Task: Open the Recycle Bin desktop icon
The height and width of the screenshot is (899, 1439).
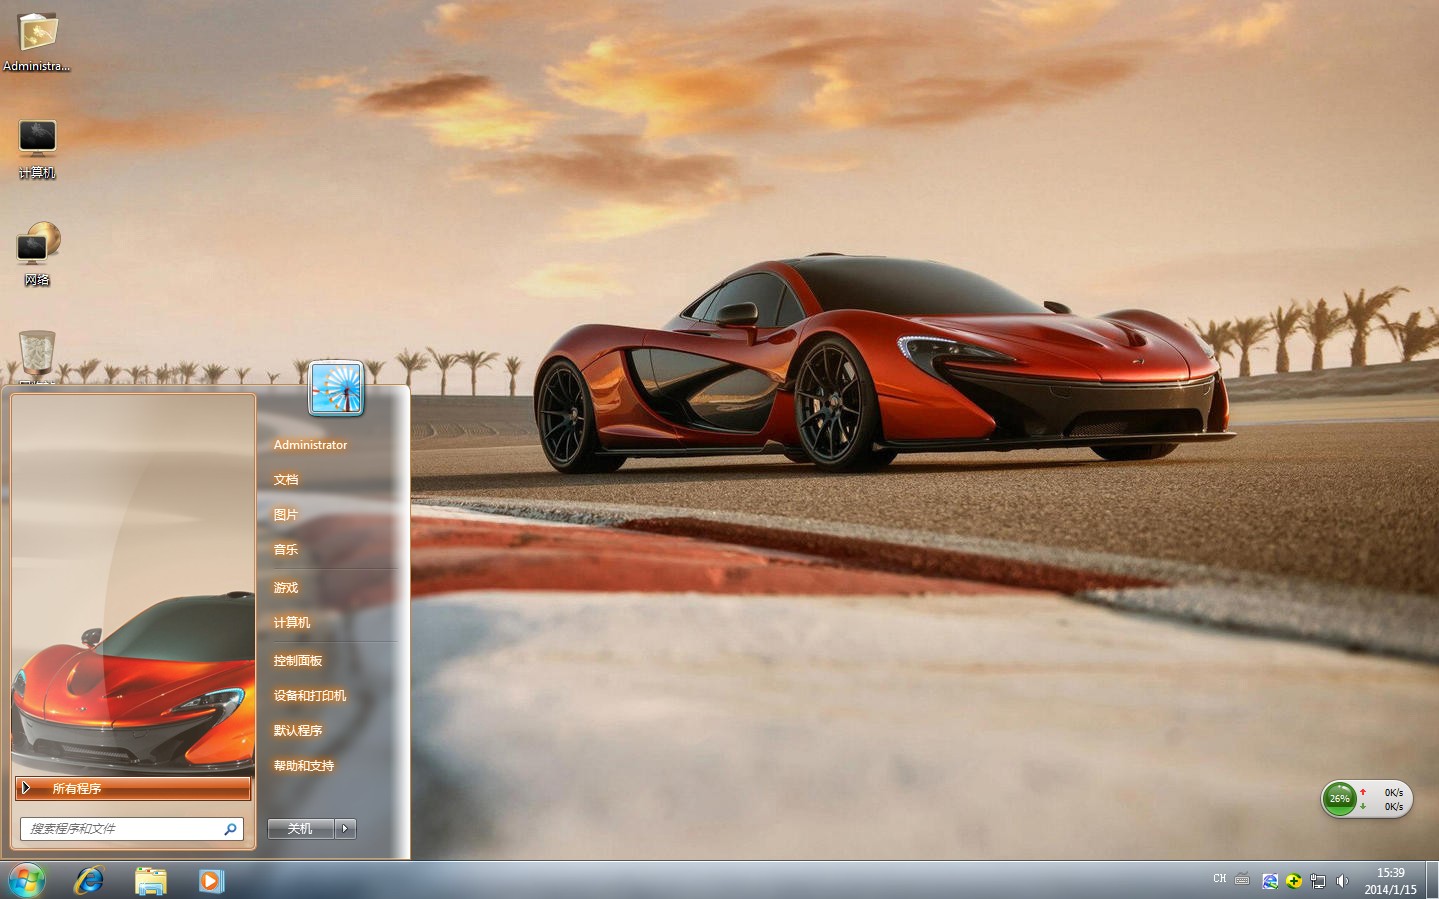Action: (37, 357)
